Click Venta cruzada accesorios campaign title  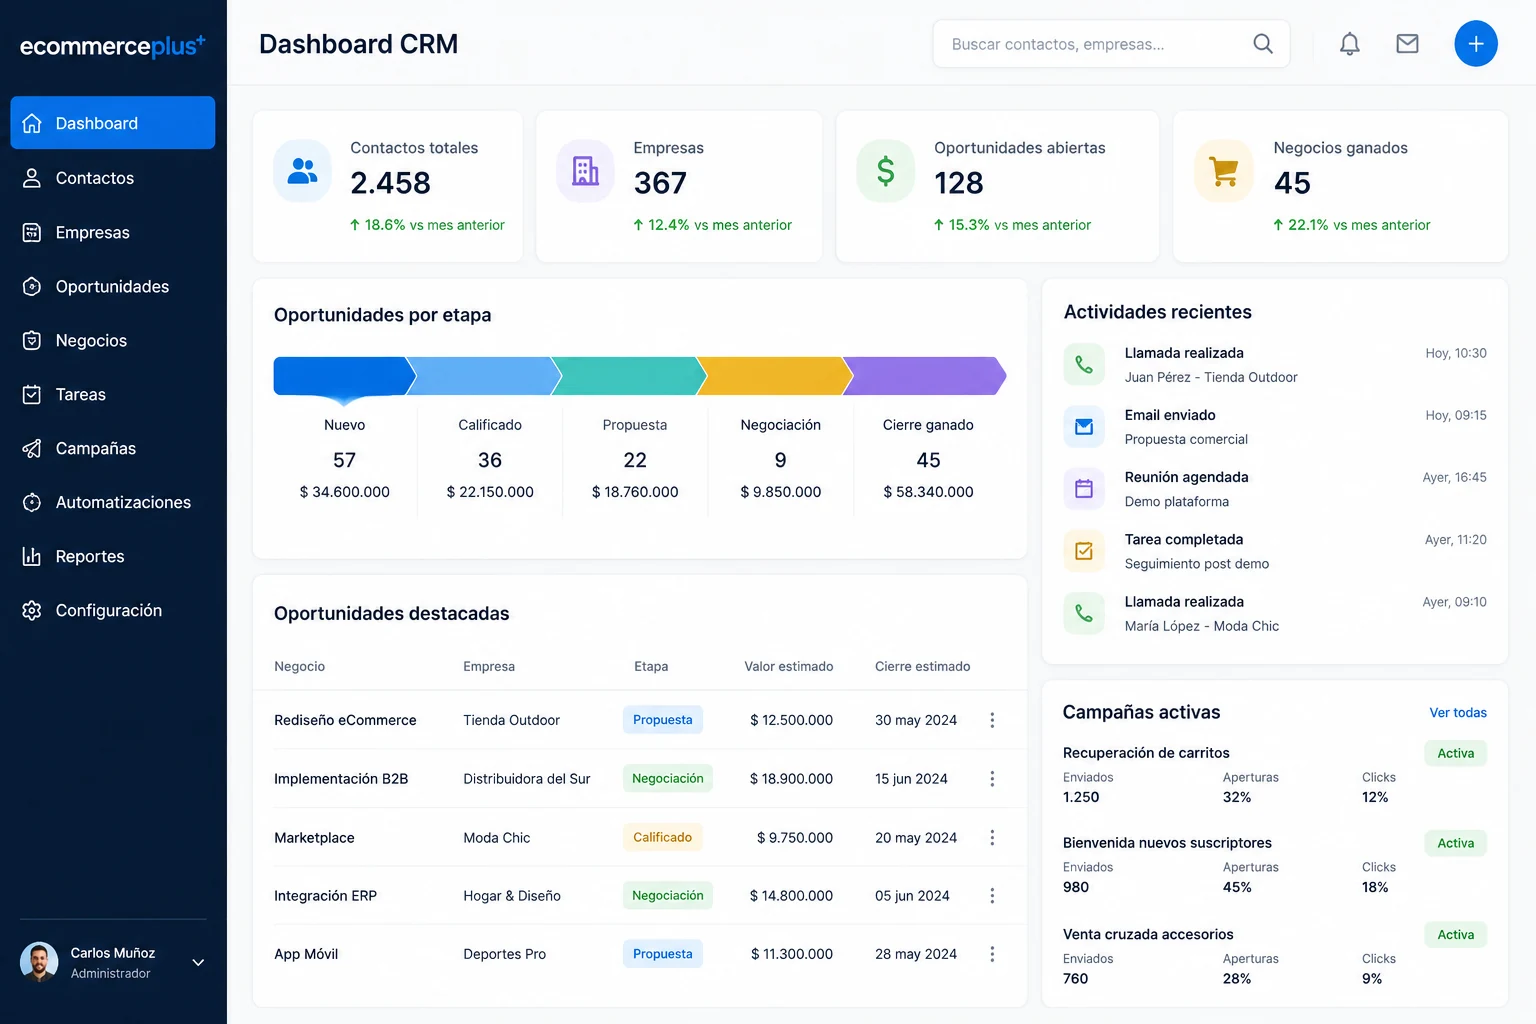pyautogui.click(x=1148, y=935)
